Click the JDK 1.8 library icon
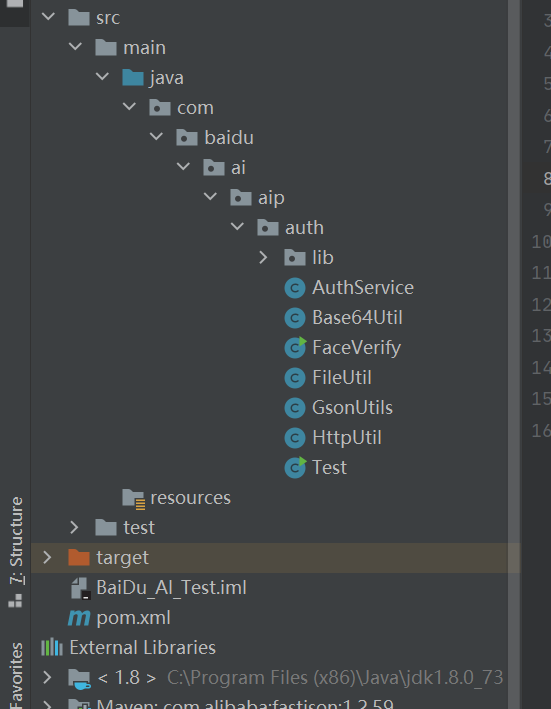The image size is (551, 709). click(80, 679)
